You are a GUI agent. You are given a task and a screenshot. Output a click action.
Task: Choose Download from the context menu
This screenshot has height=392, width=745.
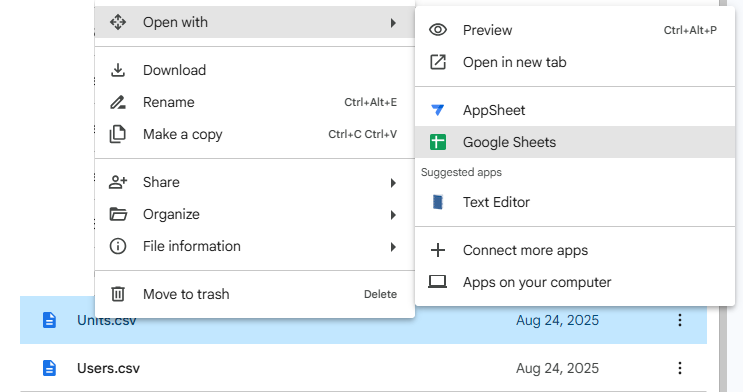(255, 70)
